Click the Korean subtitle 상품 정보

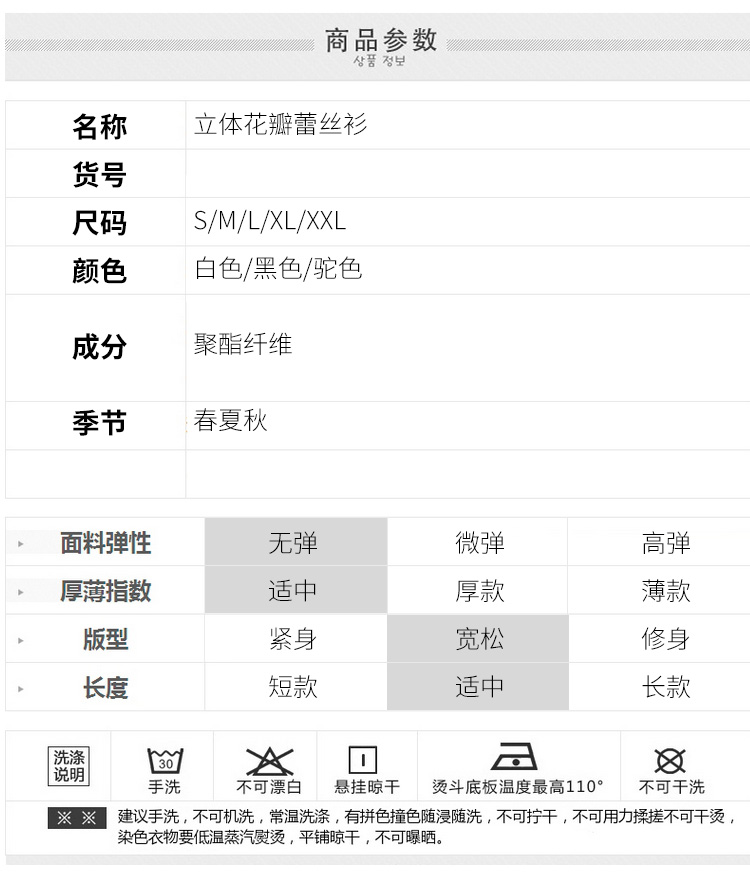[x=379, y=60]
